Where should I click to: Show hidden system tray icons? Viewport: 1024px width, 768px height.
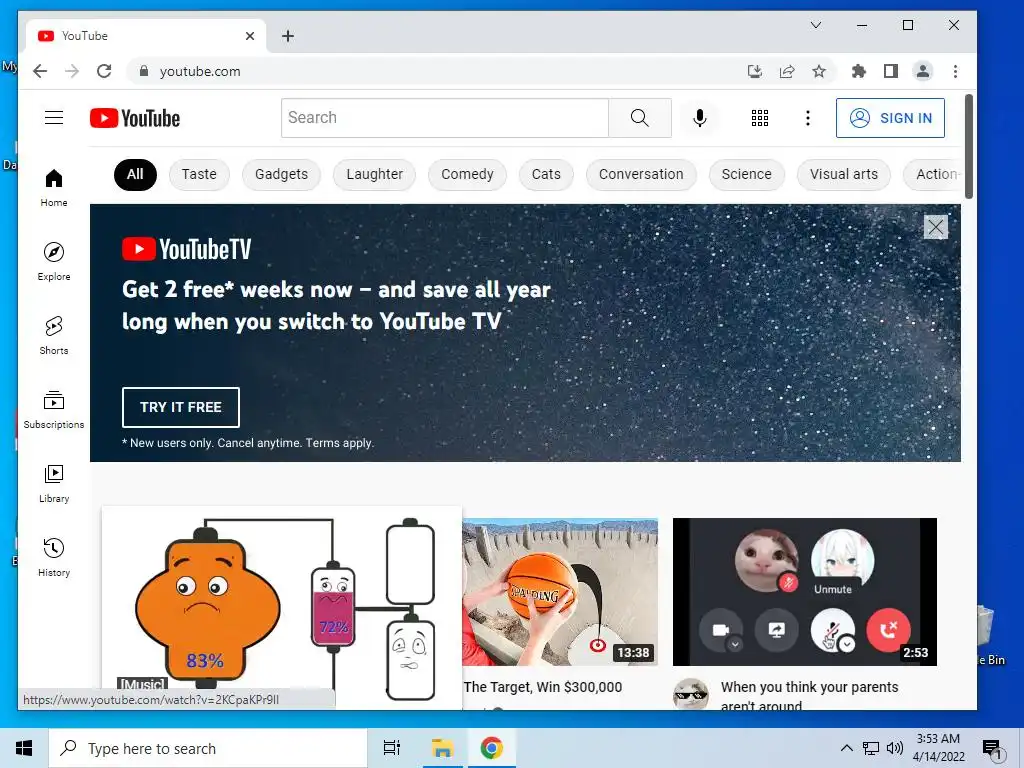(x=846, y=748)
